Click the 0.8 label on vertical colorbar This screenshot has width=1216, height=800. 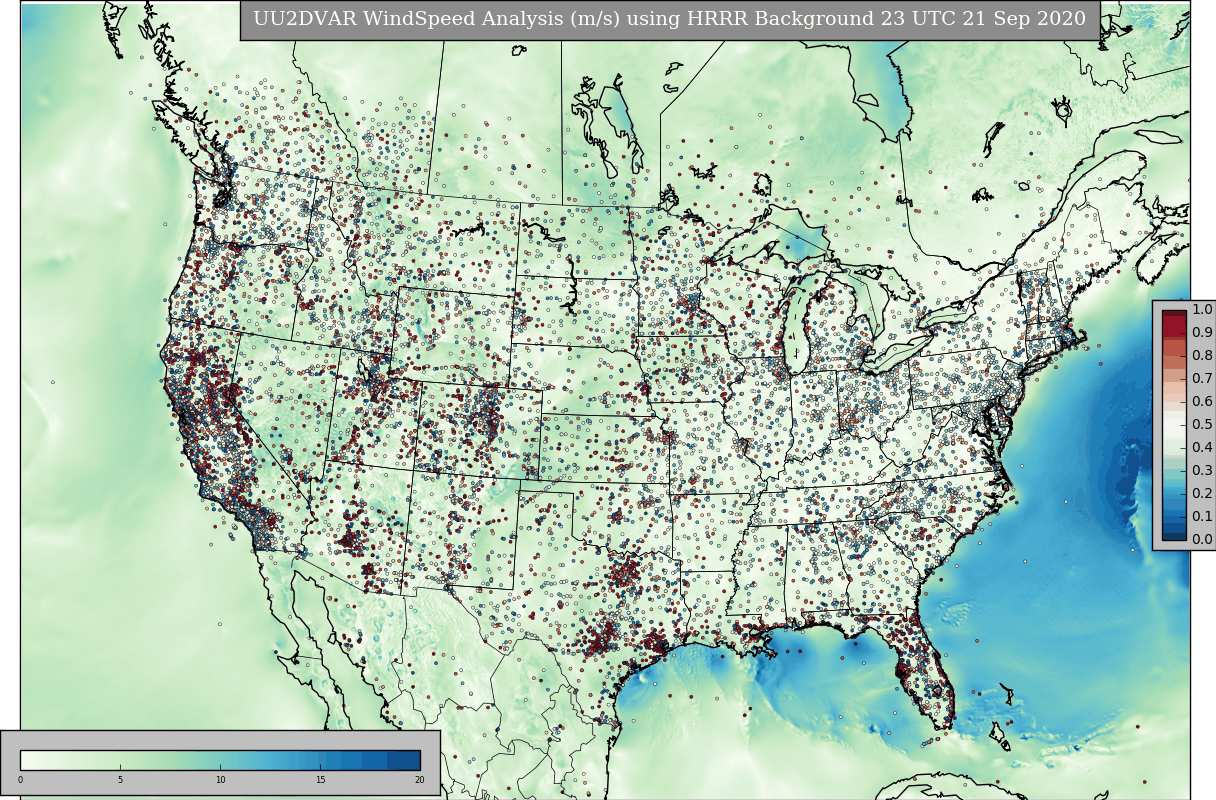[1202, 356]
